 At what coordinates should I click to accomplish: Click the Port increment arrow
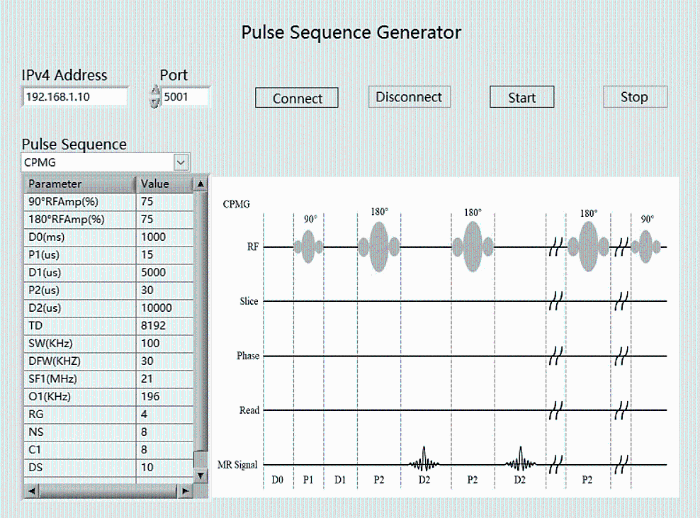point(155,91)
